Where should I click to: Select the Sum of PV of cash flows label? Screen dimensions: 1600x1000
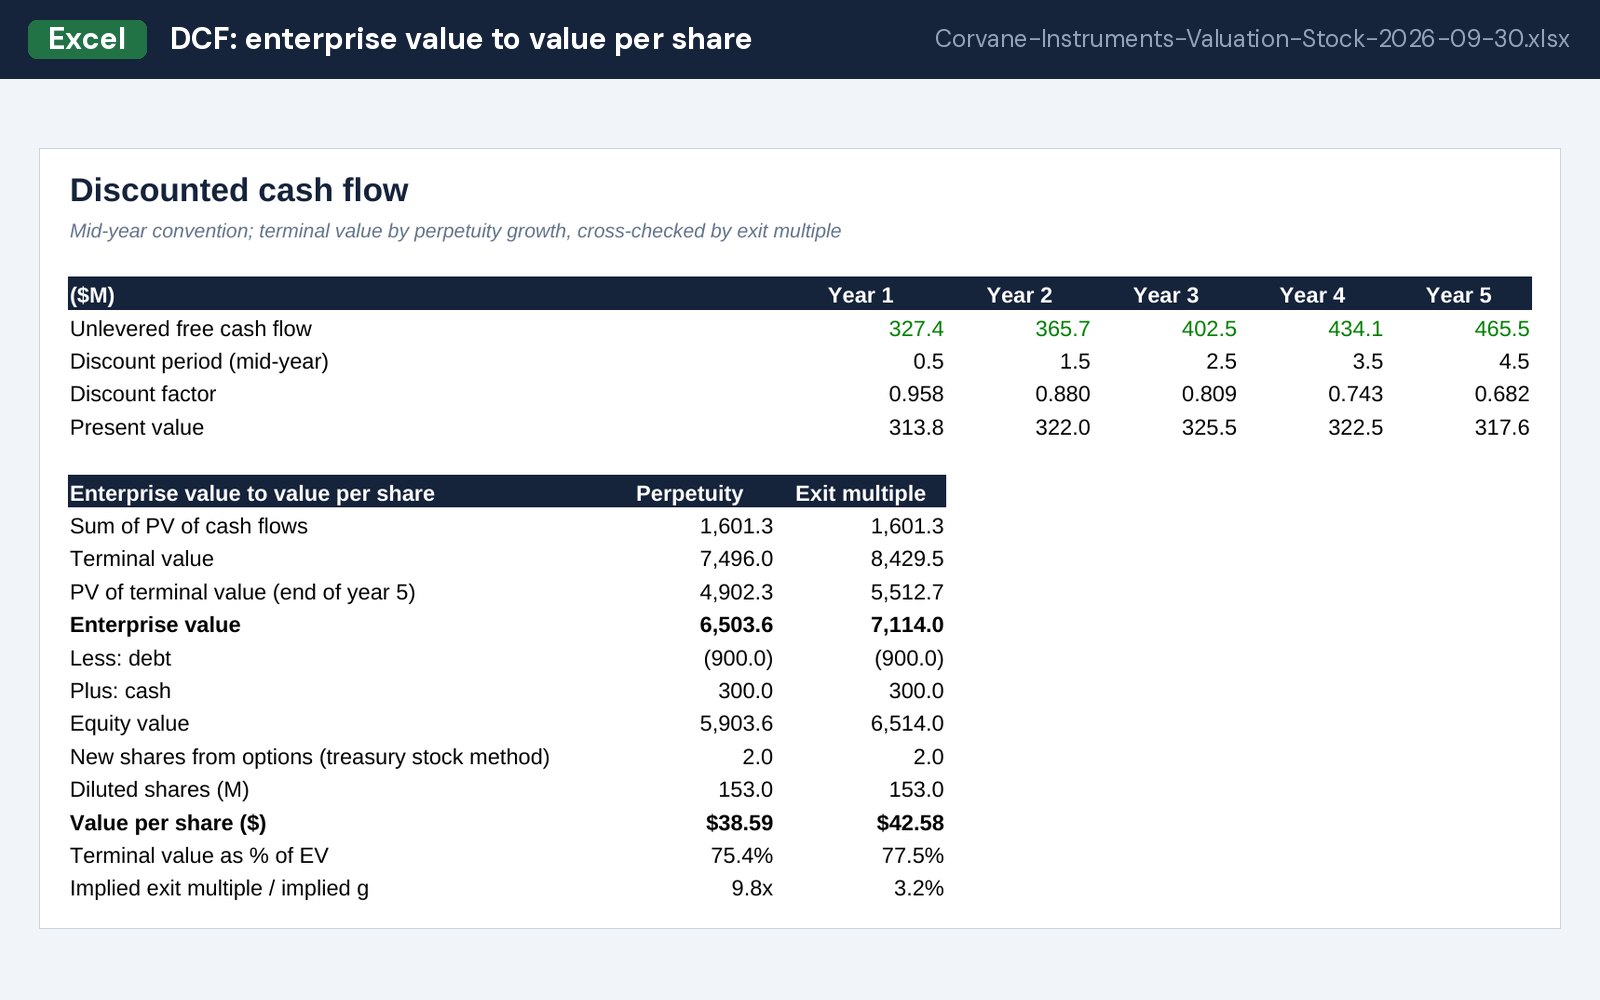tap(189, 526)
